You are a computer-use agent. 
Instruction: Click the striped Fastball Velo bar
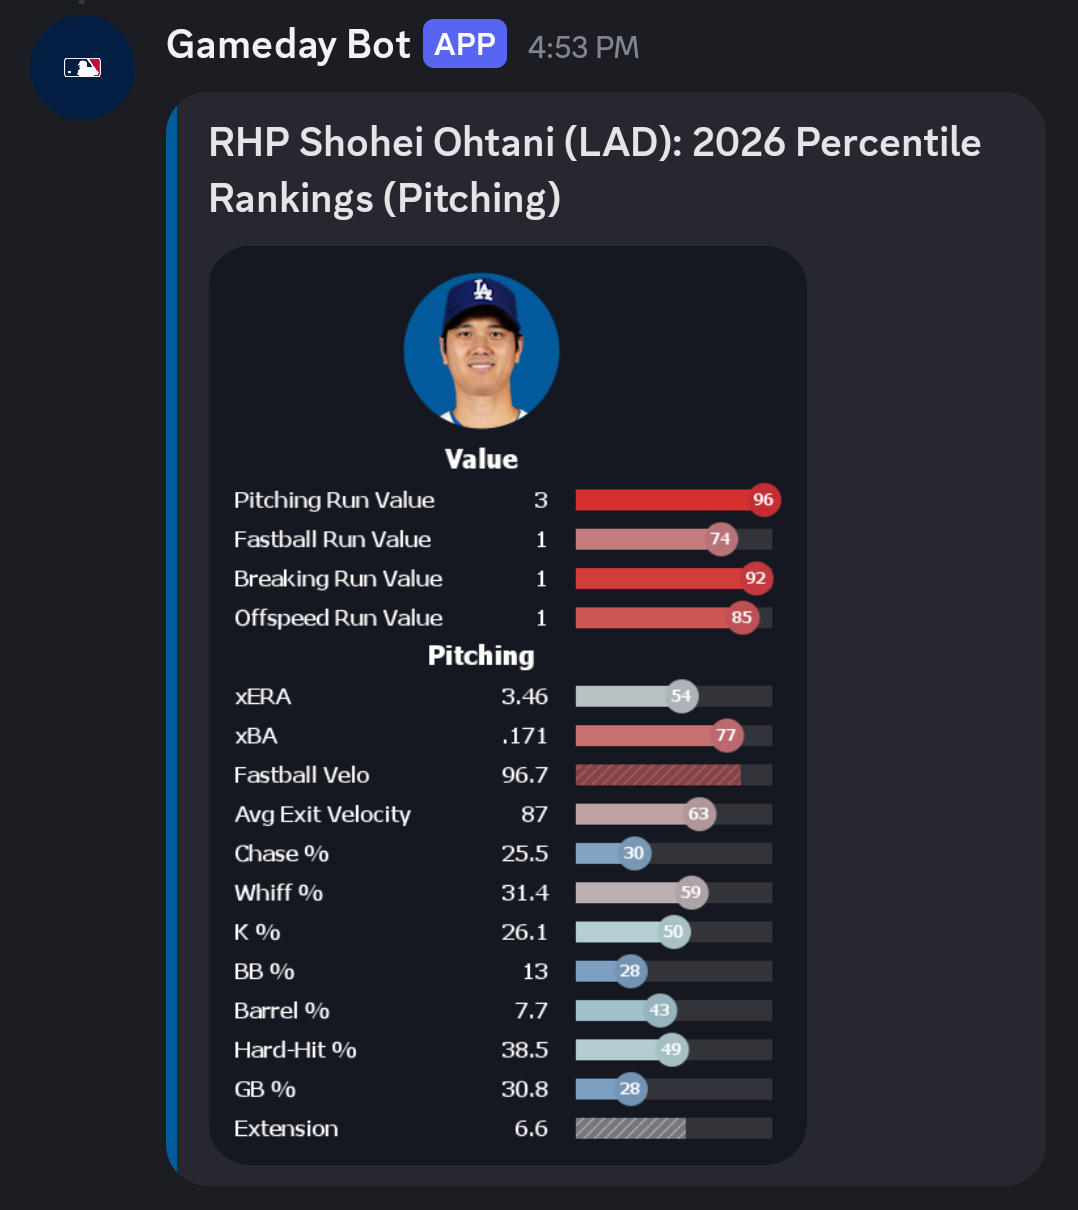pyautogui.click(x=658, y=775)
